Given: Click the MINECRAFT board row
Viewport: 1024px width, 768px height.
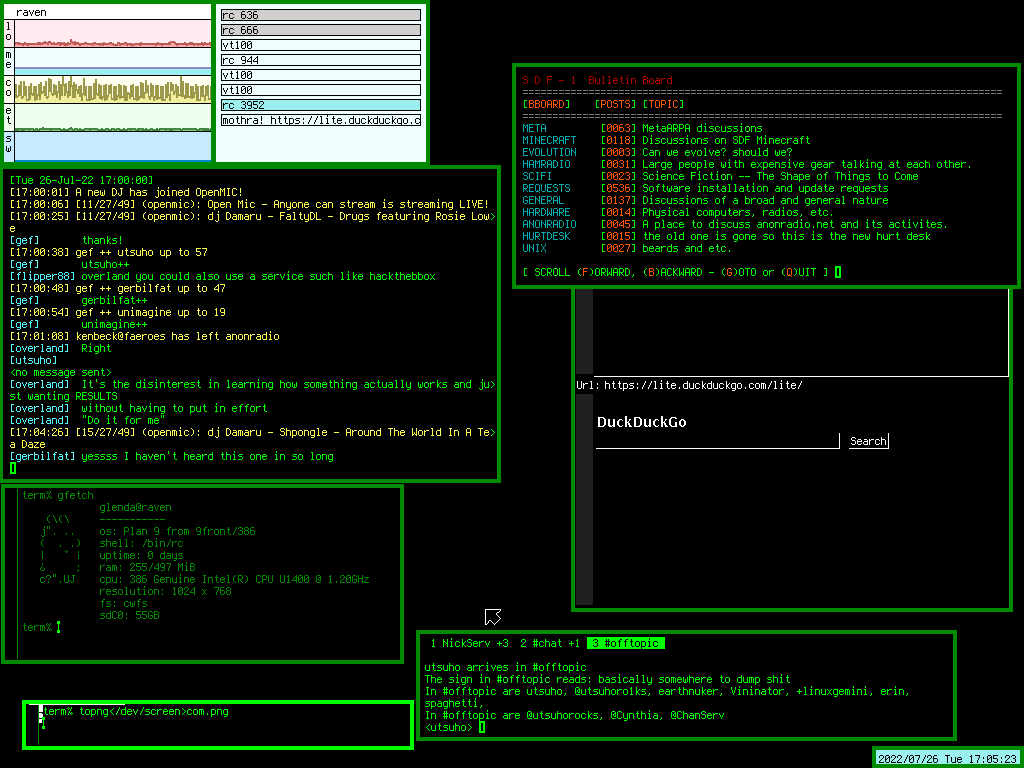Looking at the screenshot, I should pyautogui.click(x=550, y=140).
